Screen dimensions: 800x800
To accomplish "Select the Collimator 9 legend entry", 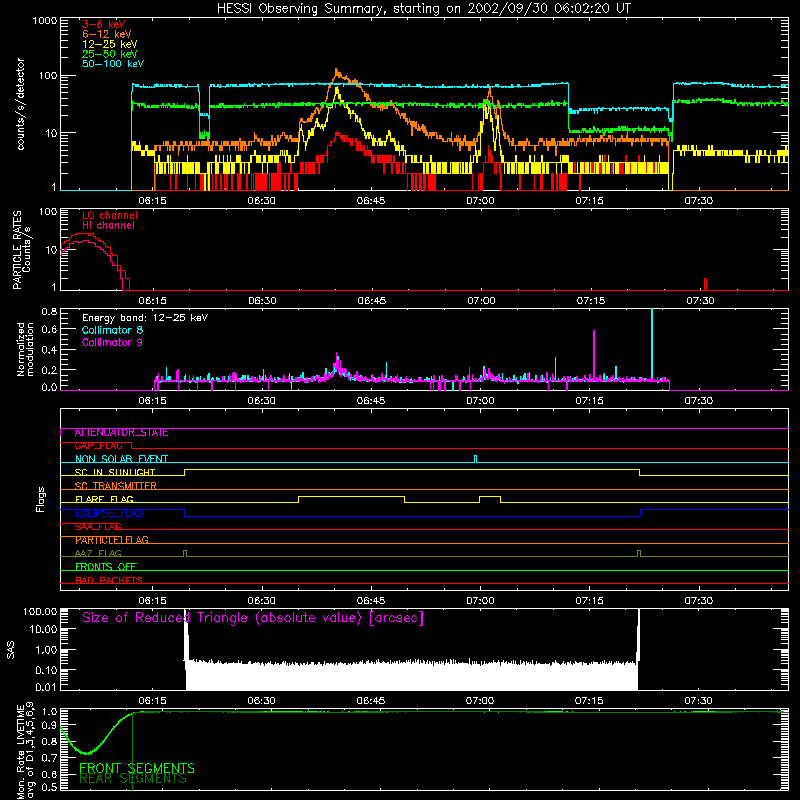I will [112, 342].
